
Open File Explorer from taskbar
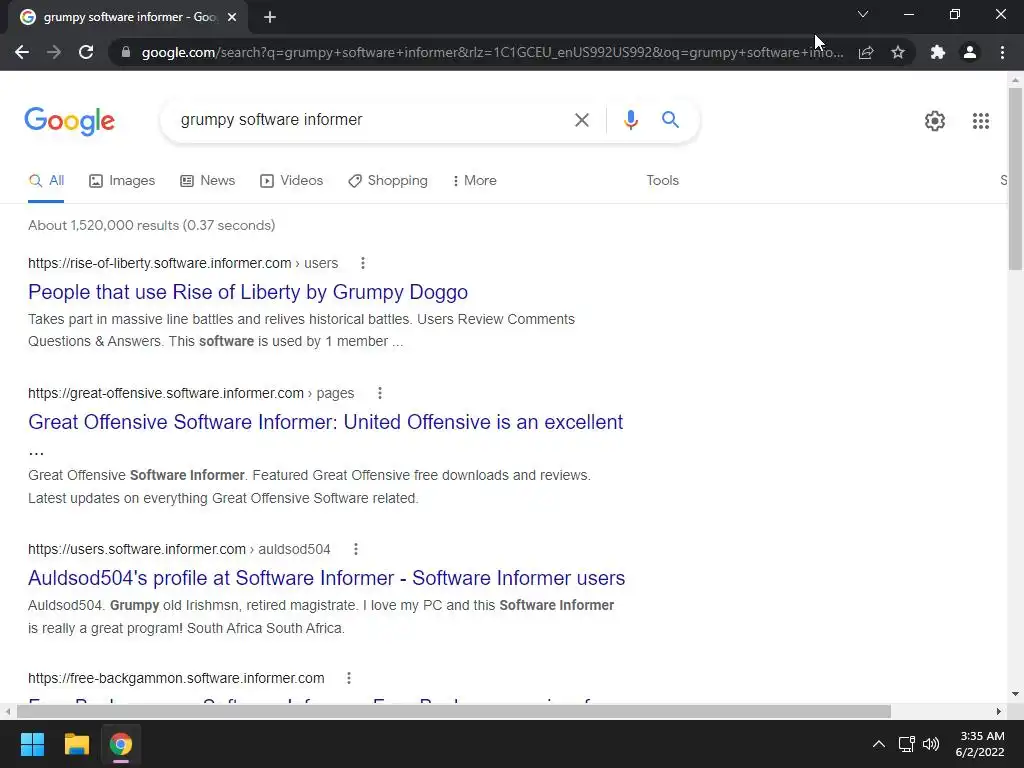(x=76, y=744)
